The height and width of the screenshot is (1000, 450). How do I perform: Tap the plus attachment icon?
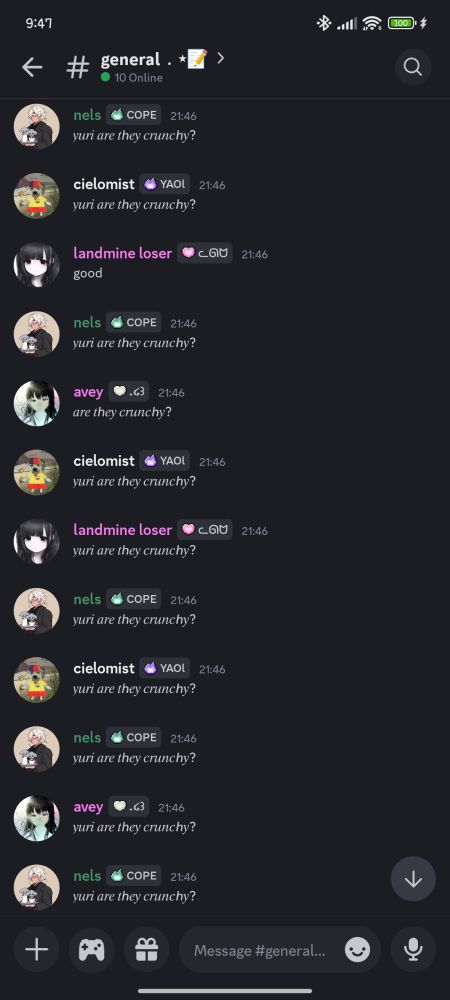36,950
